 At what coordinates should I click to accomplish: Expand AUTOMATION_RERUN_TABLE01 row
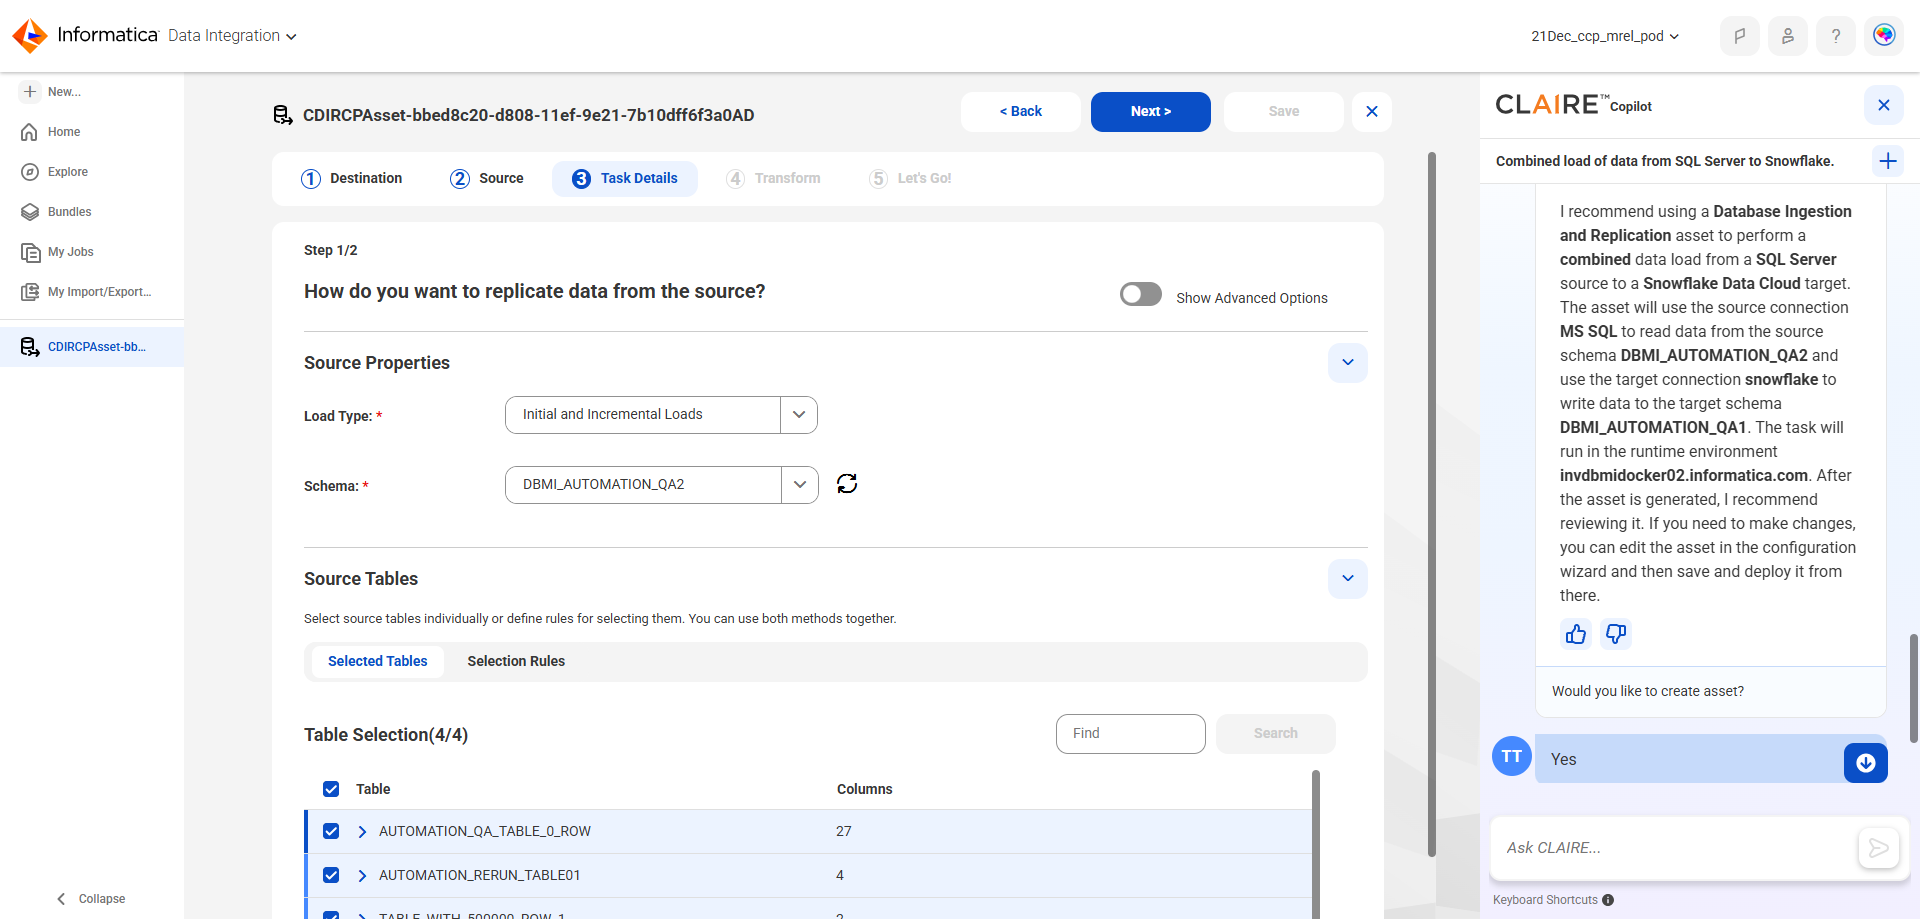click(x=362, y=876)
